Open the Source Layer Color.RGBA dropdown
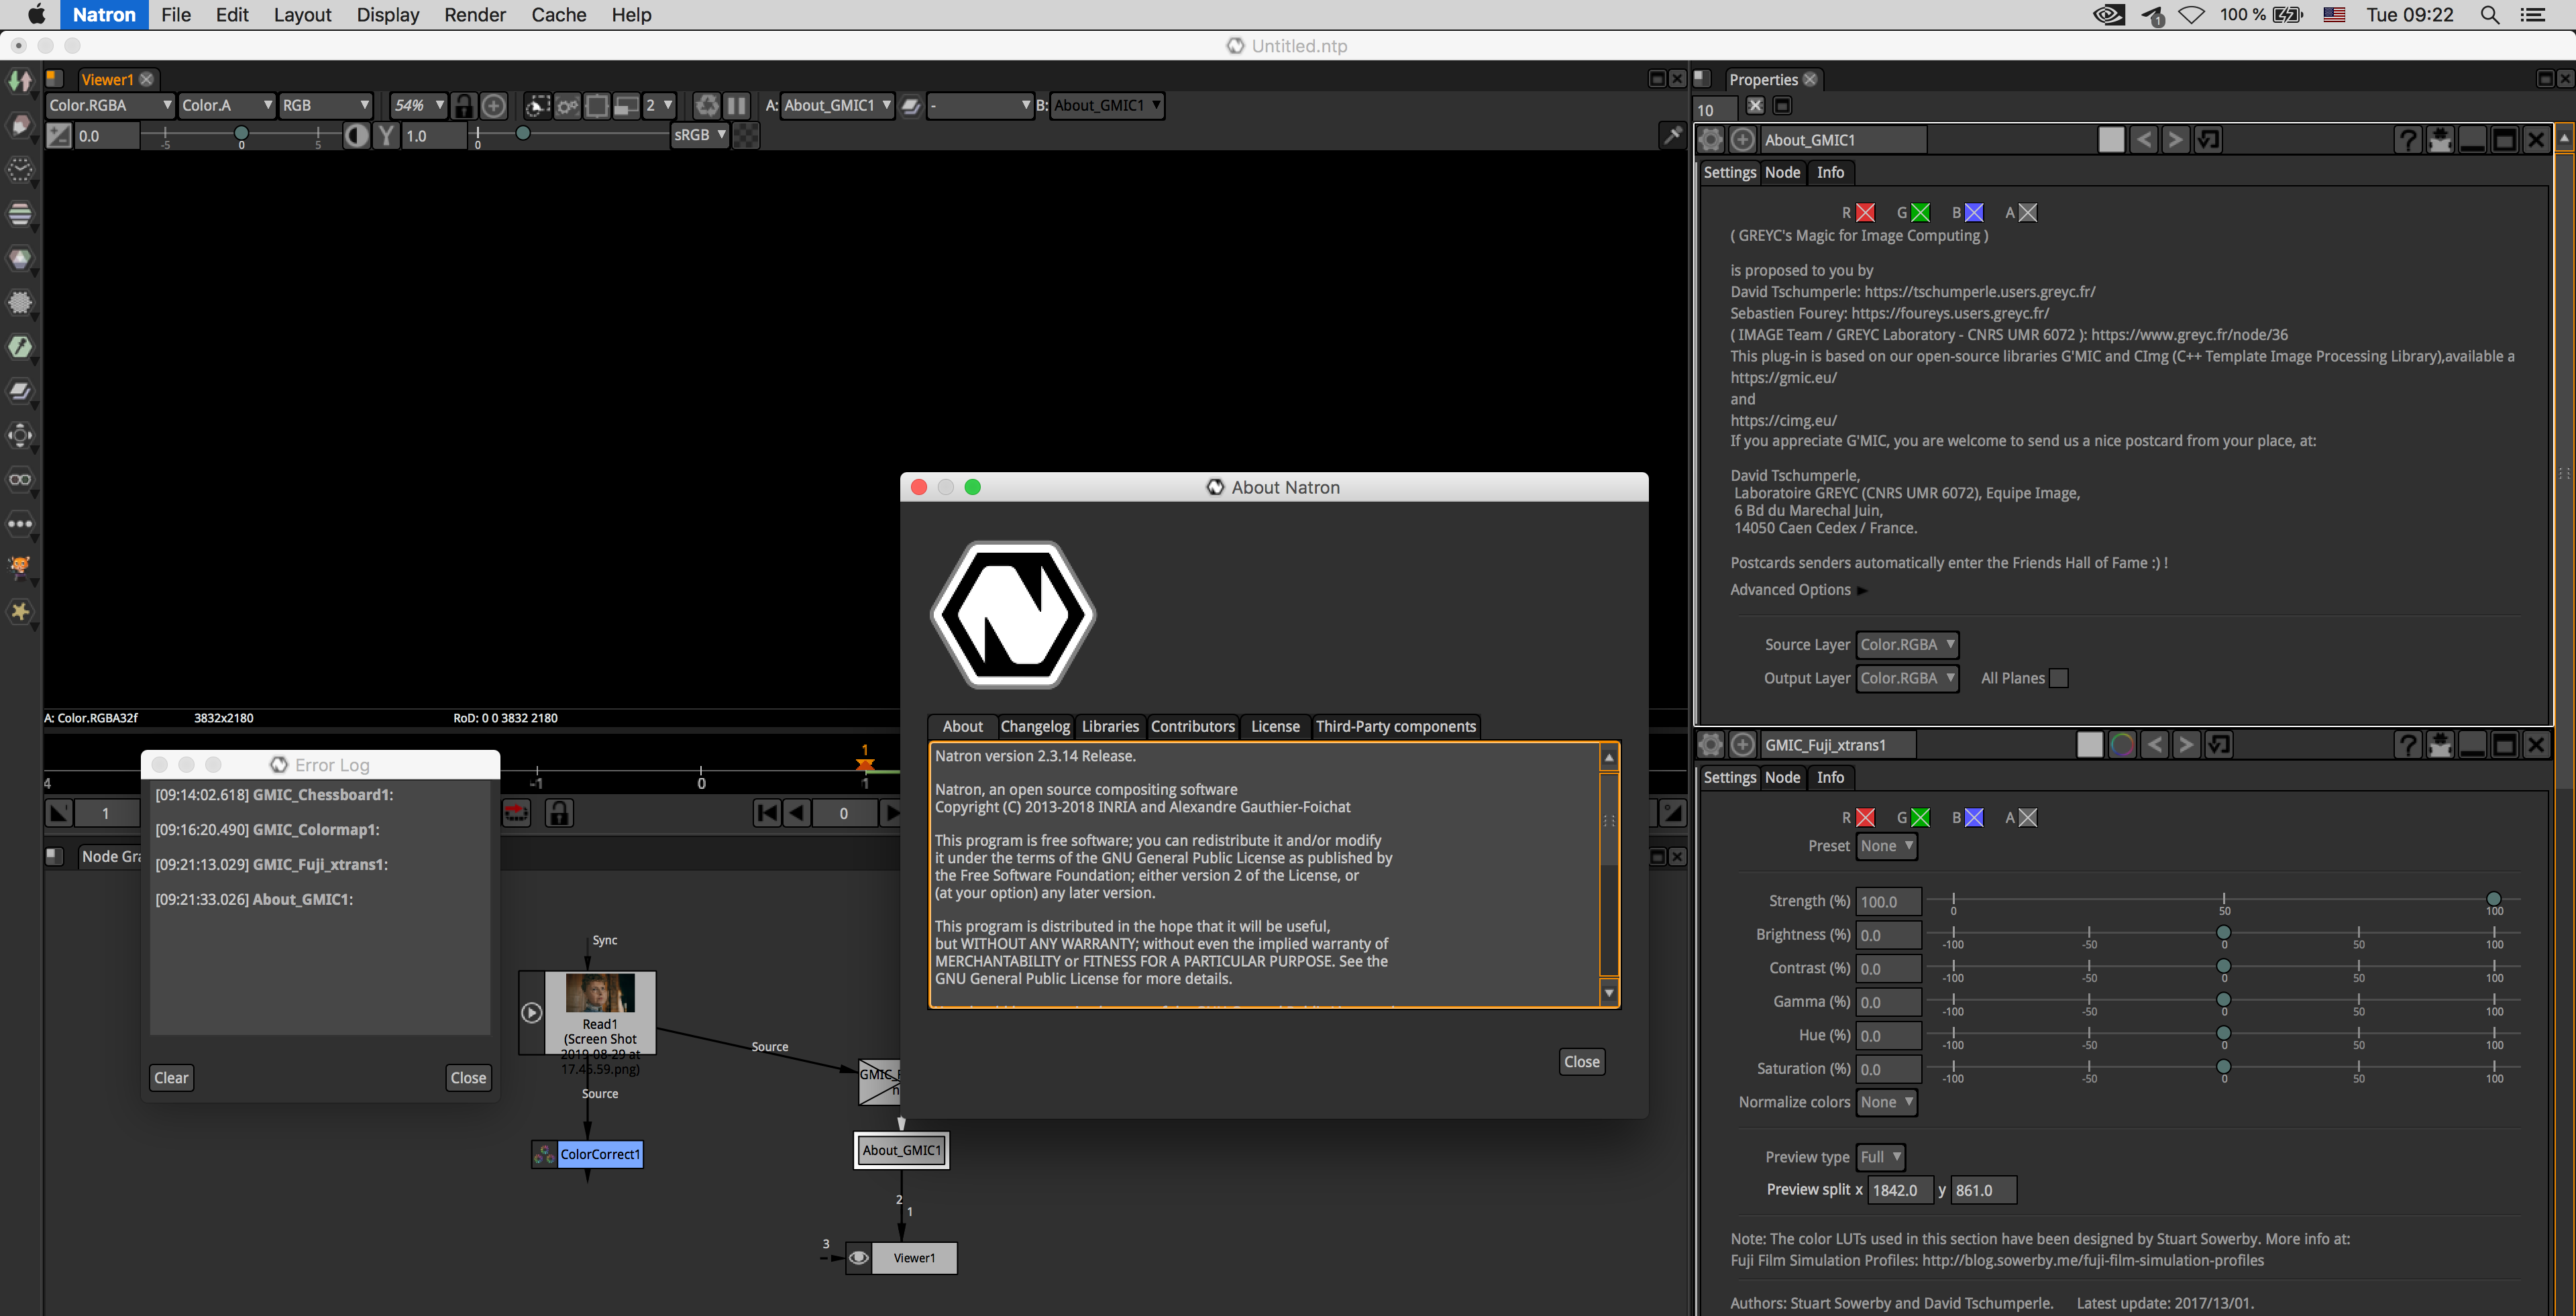This screenshot has width=2576, height=1316. coord(1907,645)
